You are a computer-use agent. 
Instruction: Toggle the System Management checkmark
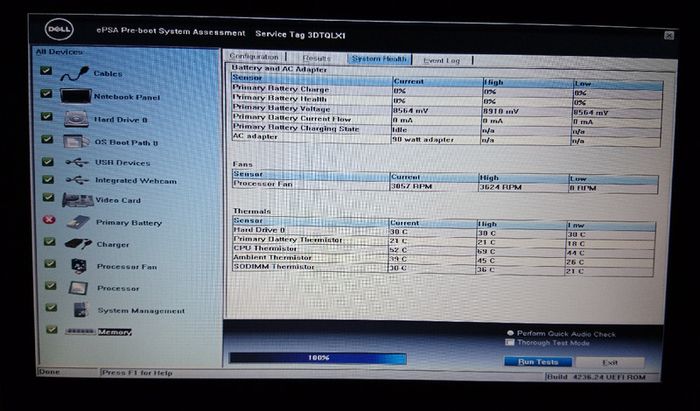tap(51, 307)
